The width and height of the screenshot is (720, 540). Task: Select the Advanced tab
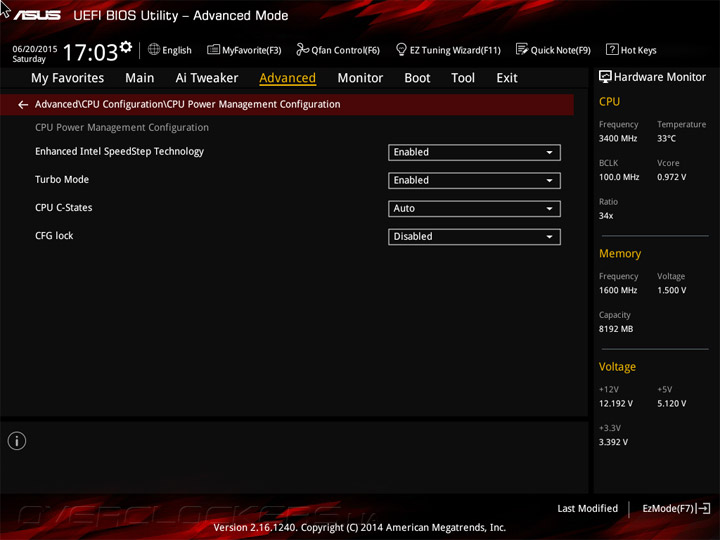coord(287,78)
